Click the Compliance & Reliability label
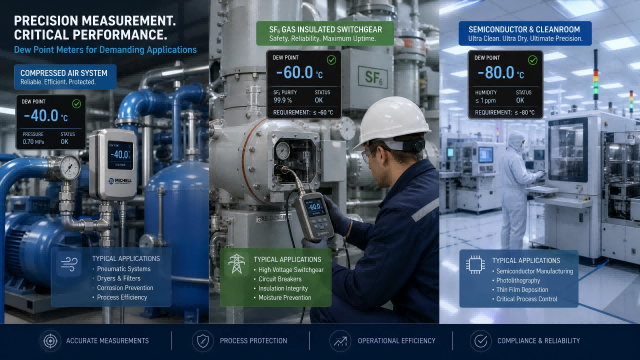This screenshot has height=360, width=640. click(x=538, y=341)
